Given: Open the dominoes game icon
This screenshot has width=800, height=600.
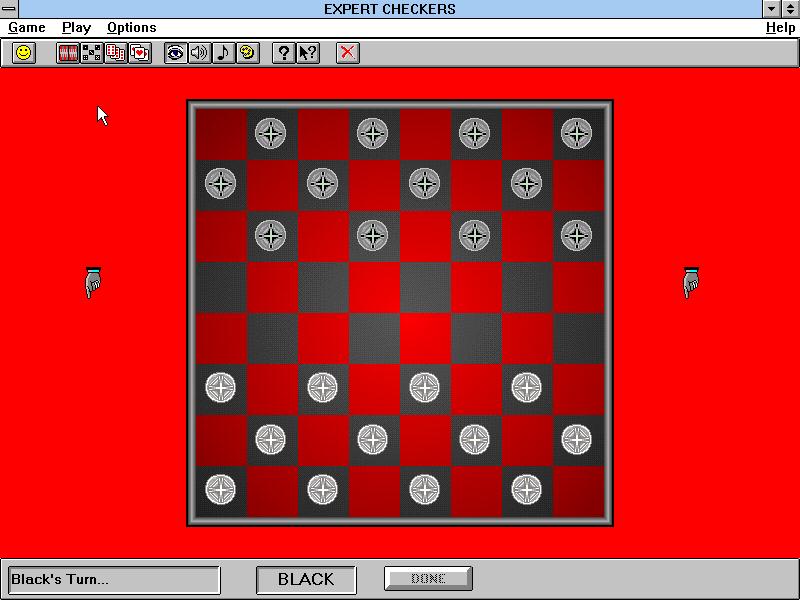Looking at the screenshot, I should 116,53.
